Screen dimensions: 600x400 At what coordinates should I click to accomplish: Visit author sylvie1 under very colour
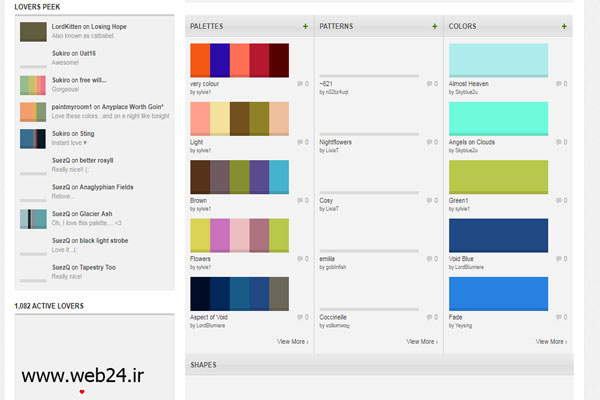pos(204,92)
